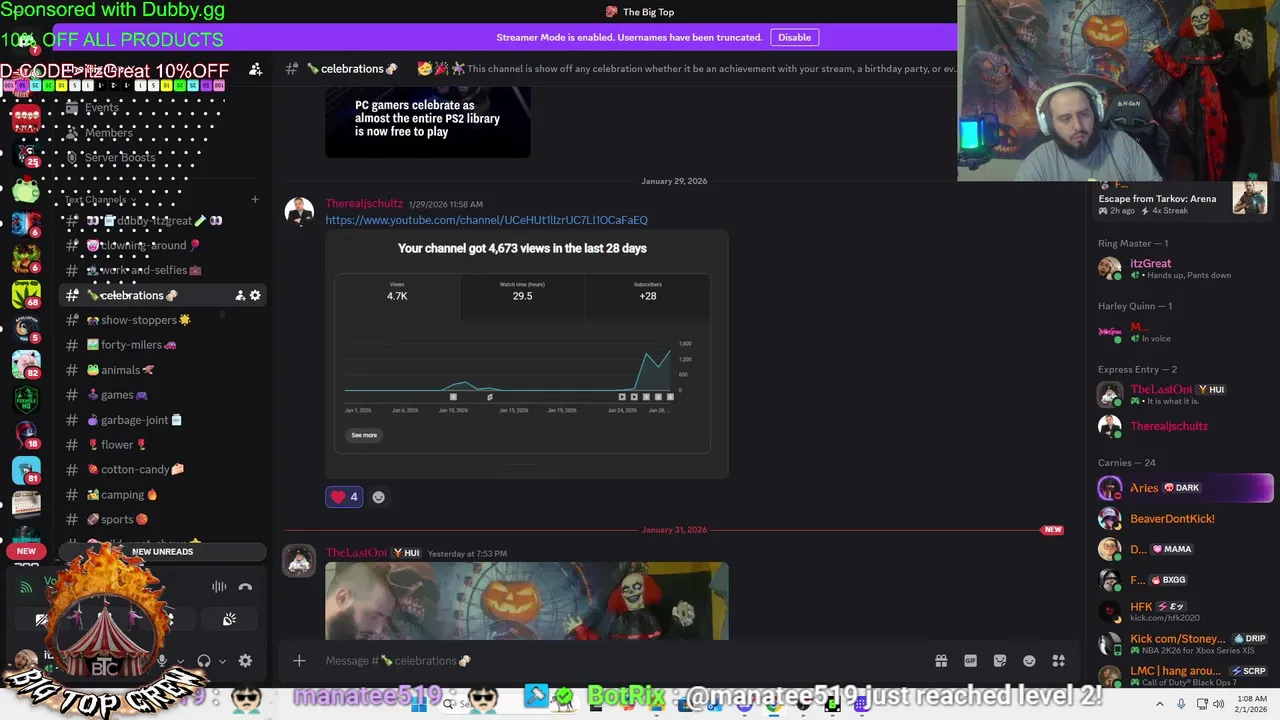Open the voice noise suppression waveform icon
Image resolution: width=1280 pixels, height=720 pixels.
[219, 587]
